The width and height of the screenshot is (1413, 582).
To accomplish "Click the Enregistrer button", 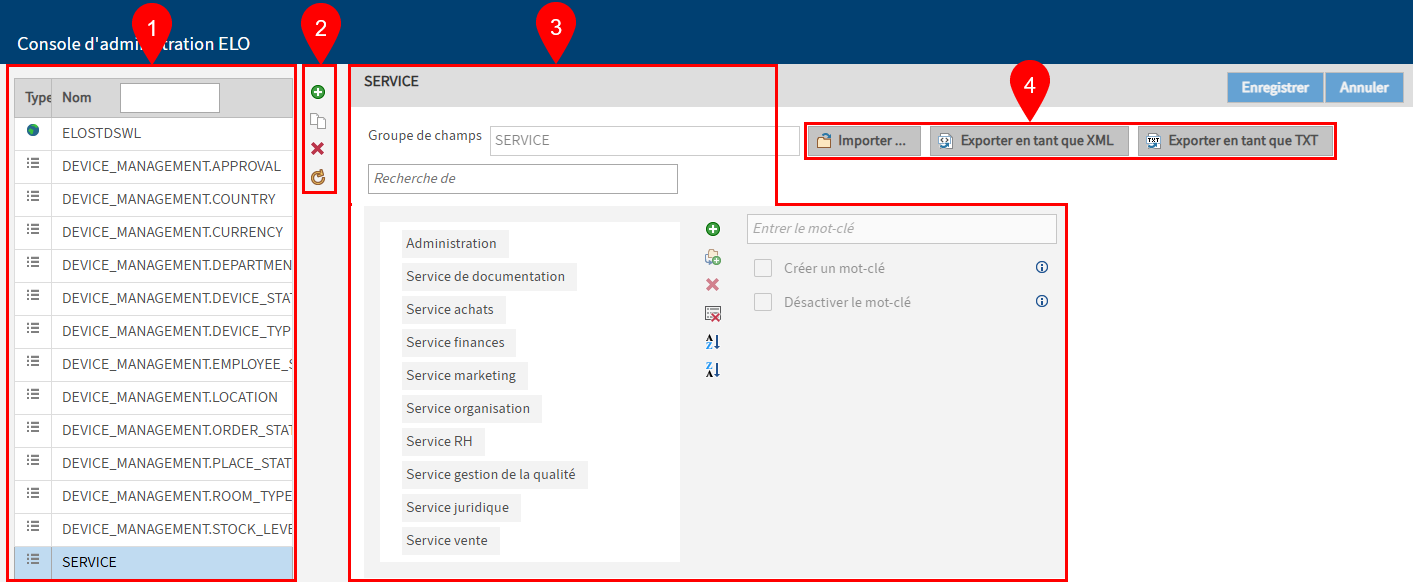I will (1275, 88).
